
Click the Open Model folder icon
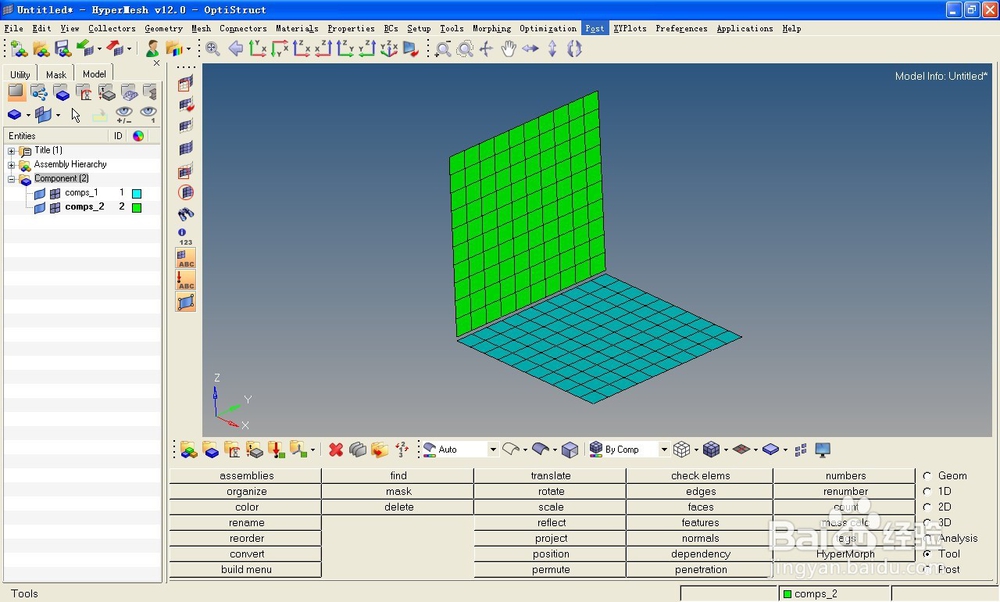41,49
